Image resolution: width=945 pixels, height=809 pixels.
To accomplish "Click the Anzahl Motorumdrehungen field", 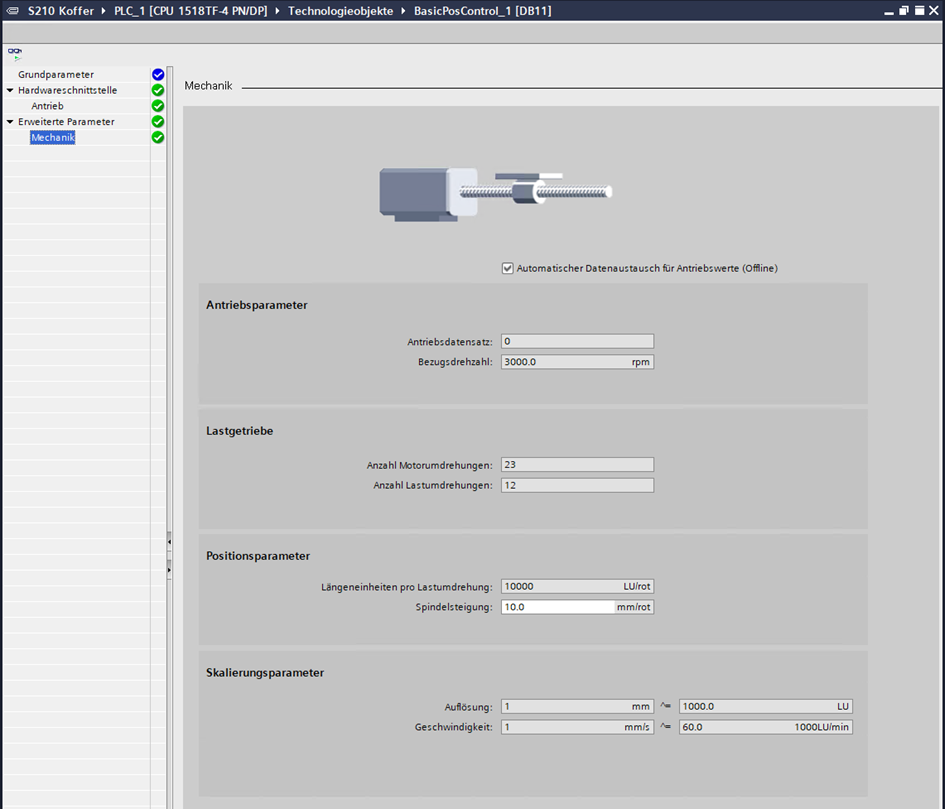I will (577, 465).
